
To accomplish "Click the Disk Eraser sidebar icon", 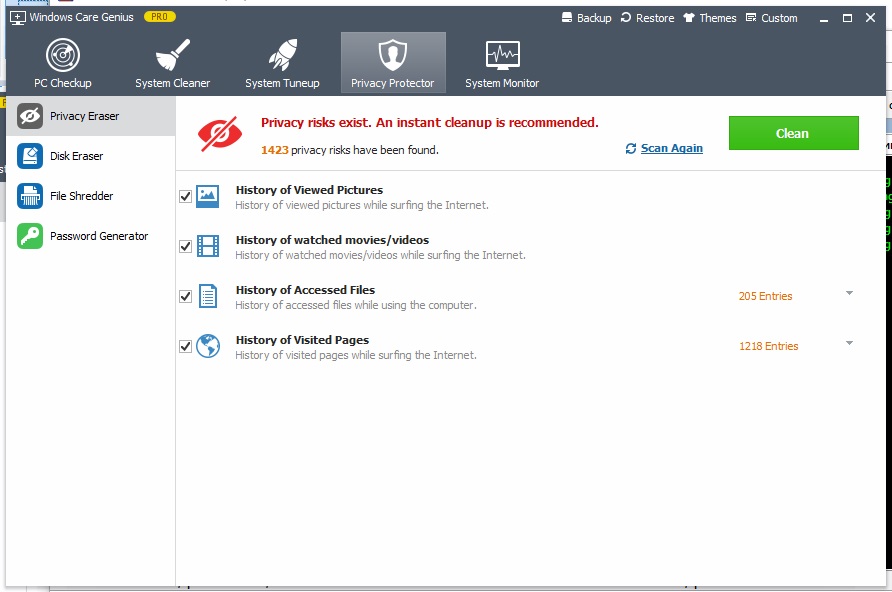I will (30, 156).
